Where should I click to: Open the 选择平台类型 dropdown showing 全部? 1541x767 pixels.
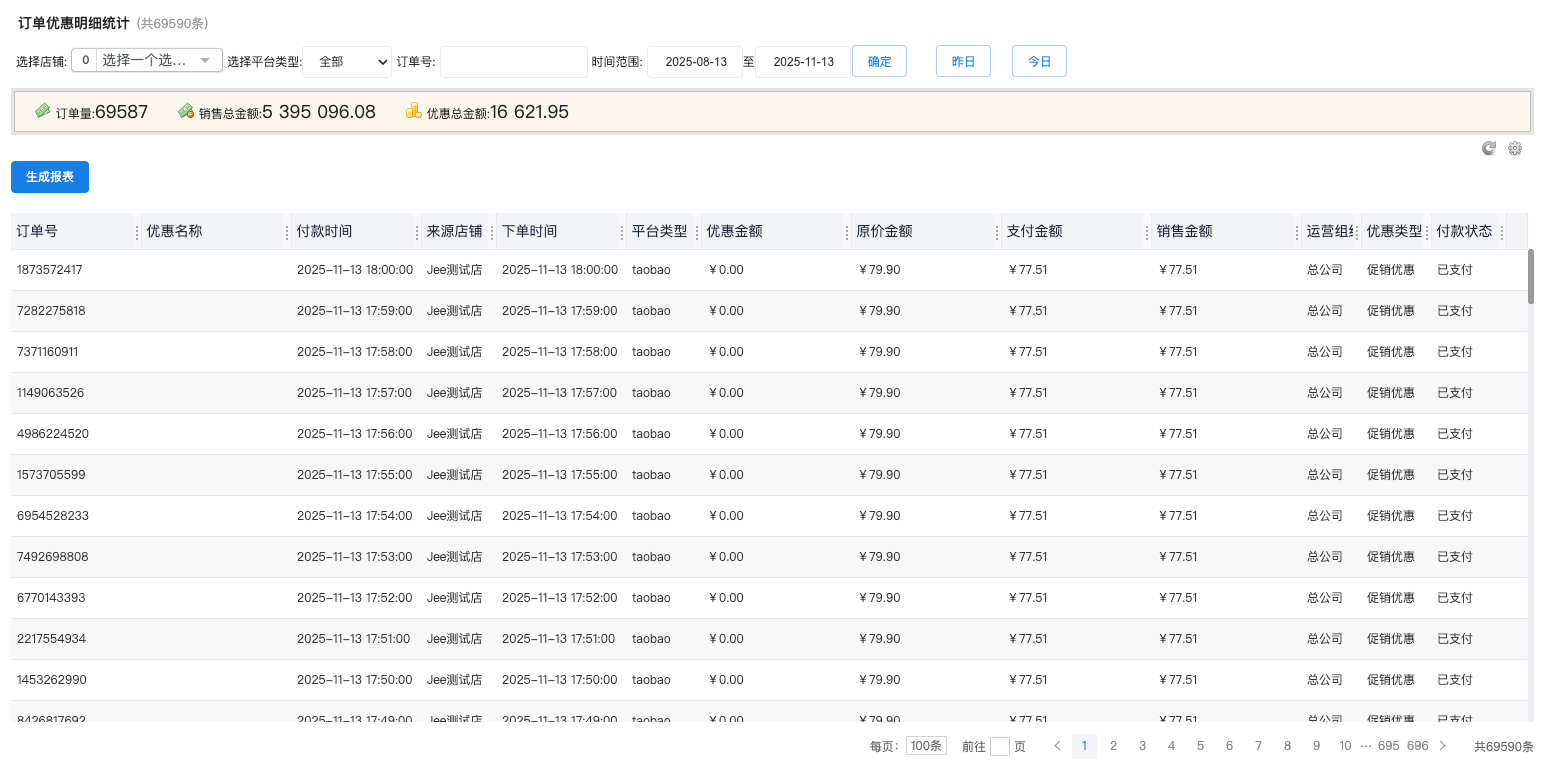pos(346,62)
